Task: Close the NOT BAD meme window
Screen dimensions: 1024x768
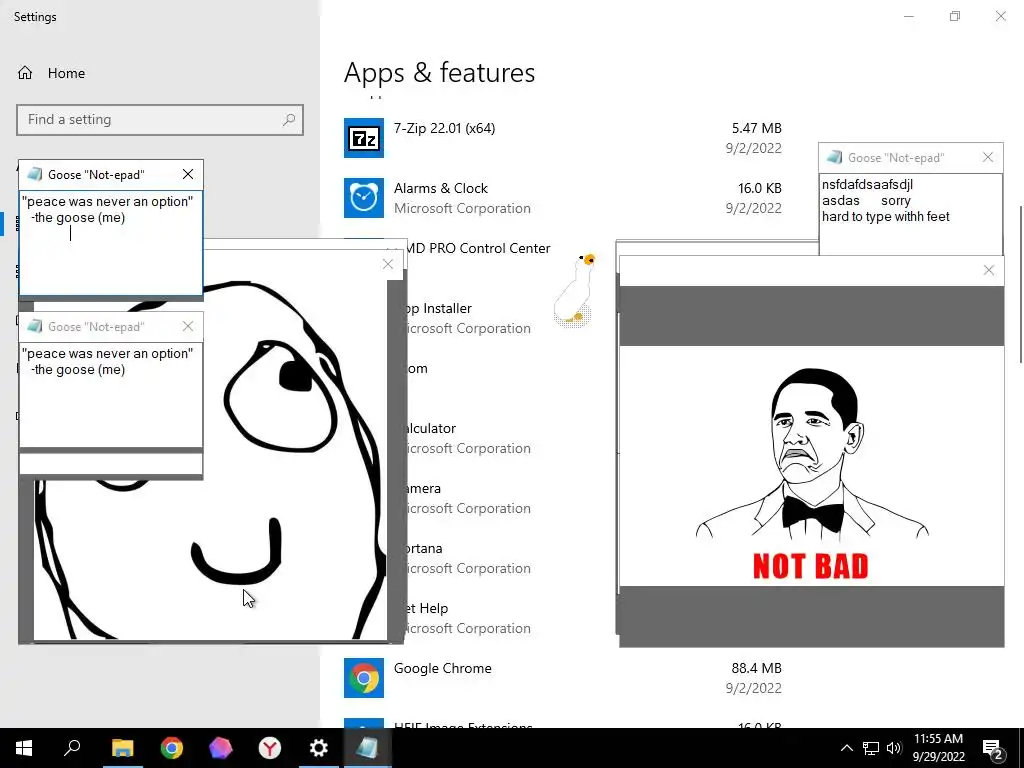Action: click(x=989, y=270)
